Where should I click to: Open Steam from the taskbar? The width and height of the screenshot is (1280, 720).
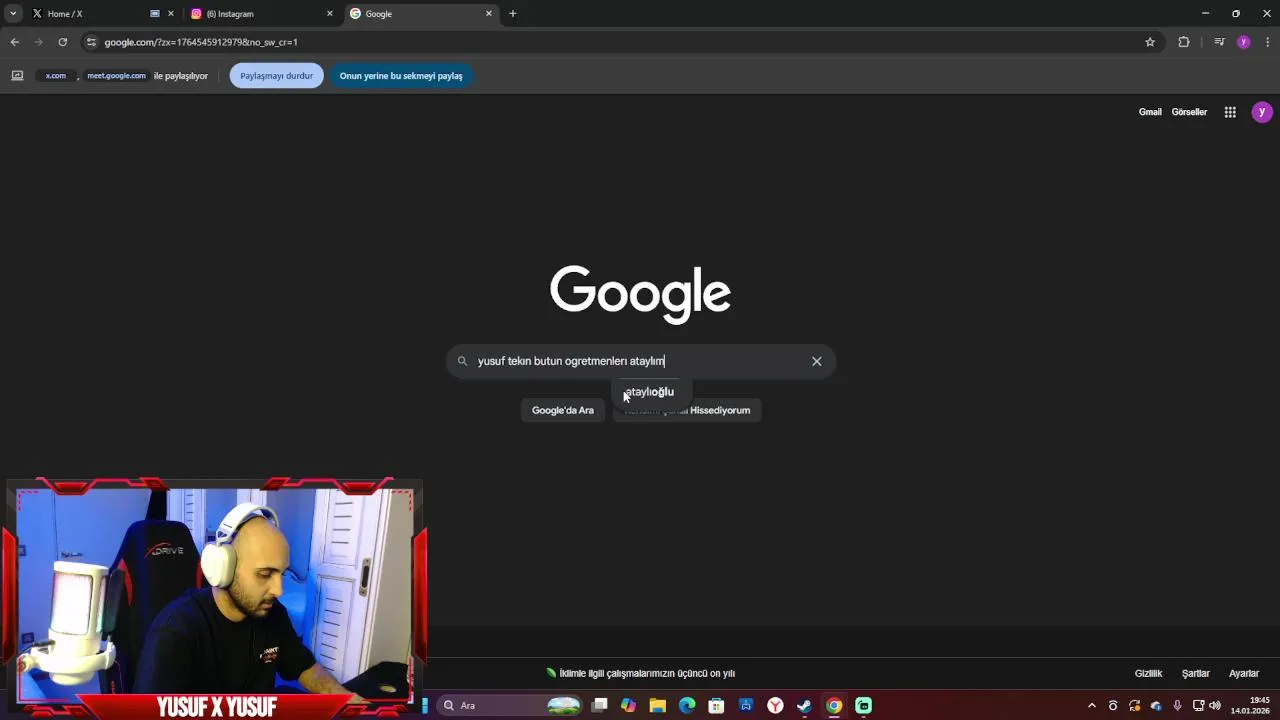point(804,706)
